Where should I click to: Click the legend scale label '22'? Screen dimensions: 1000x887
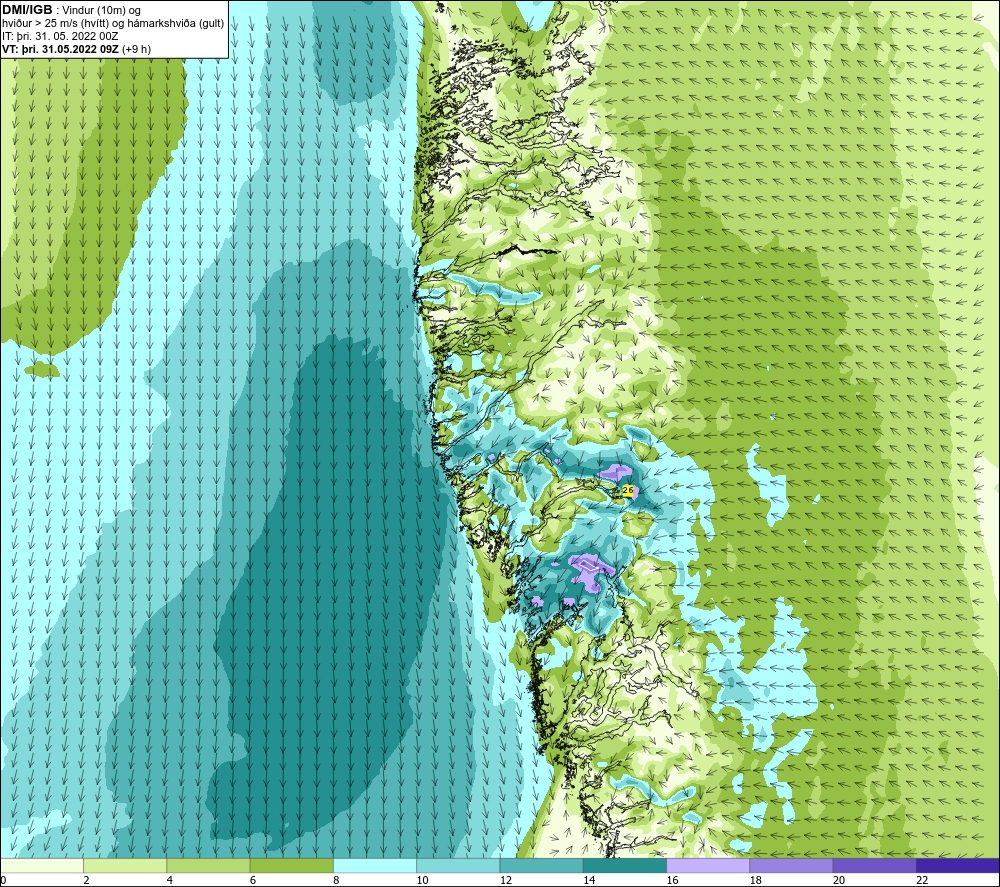[x=922, y=880]
